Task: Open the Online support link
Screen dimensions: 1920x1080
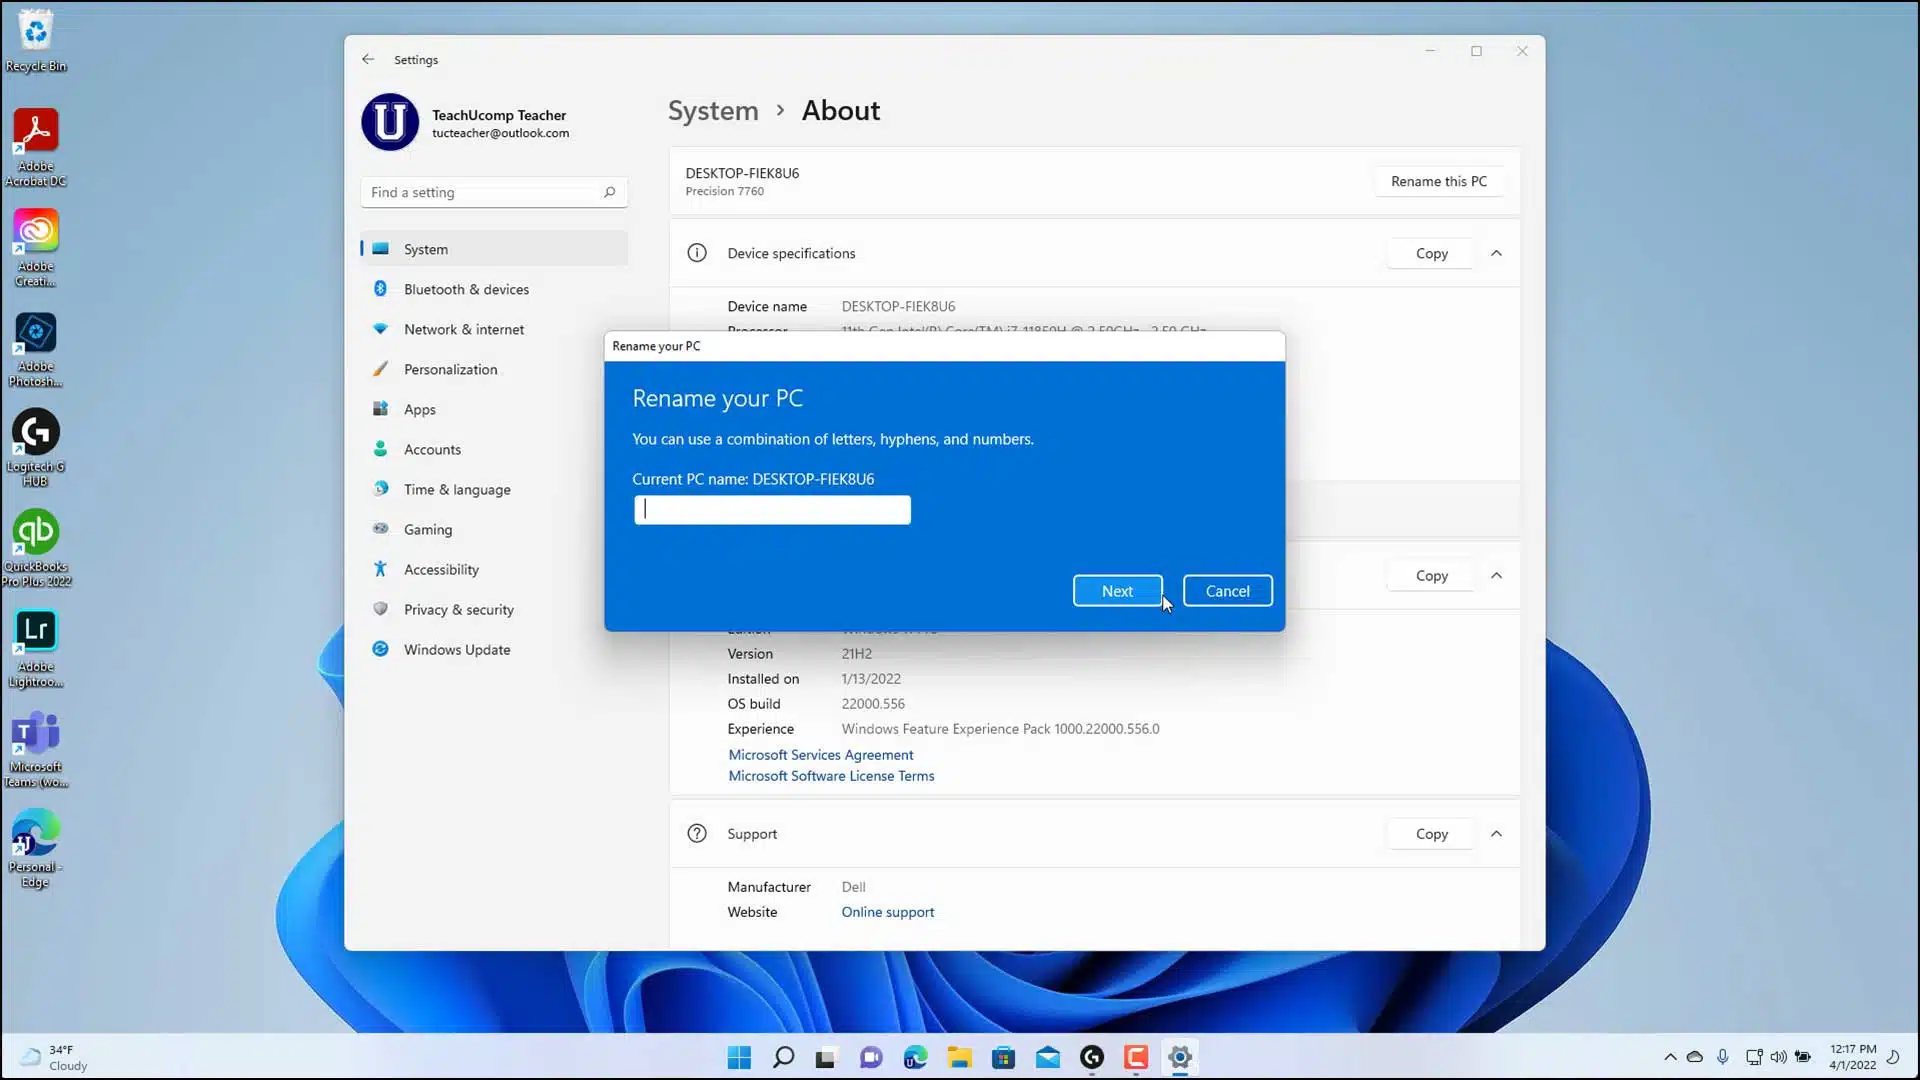Action: coord(887,911)
